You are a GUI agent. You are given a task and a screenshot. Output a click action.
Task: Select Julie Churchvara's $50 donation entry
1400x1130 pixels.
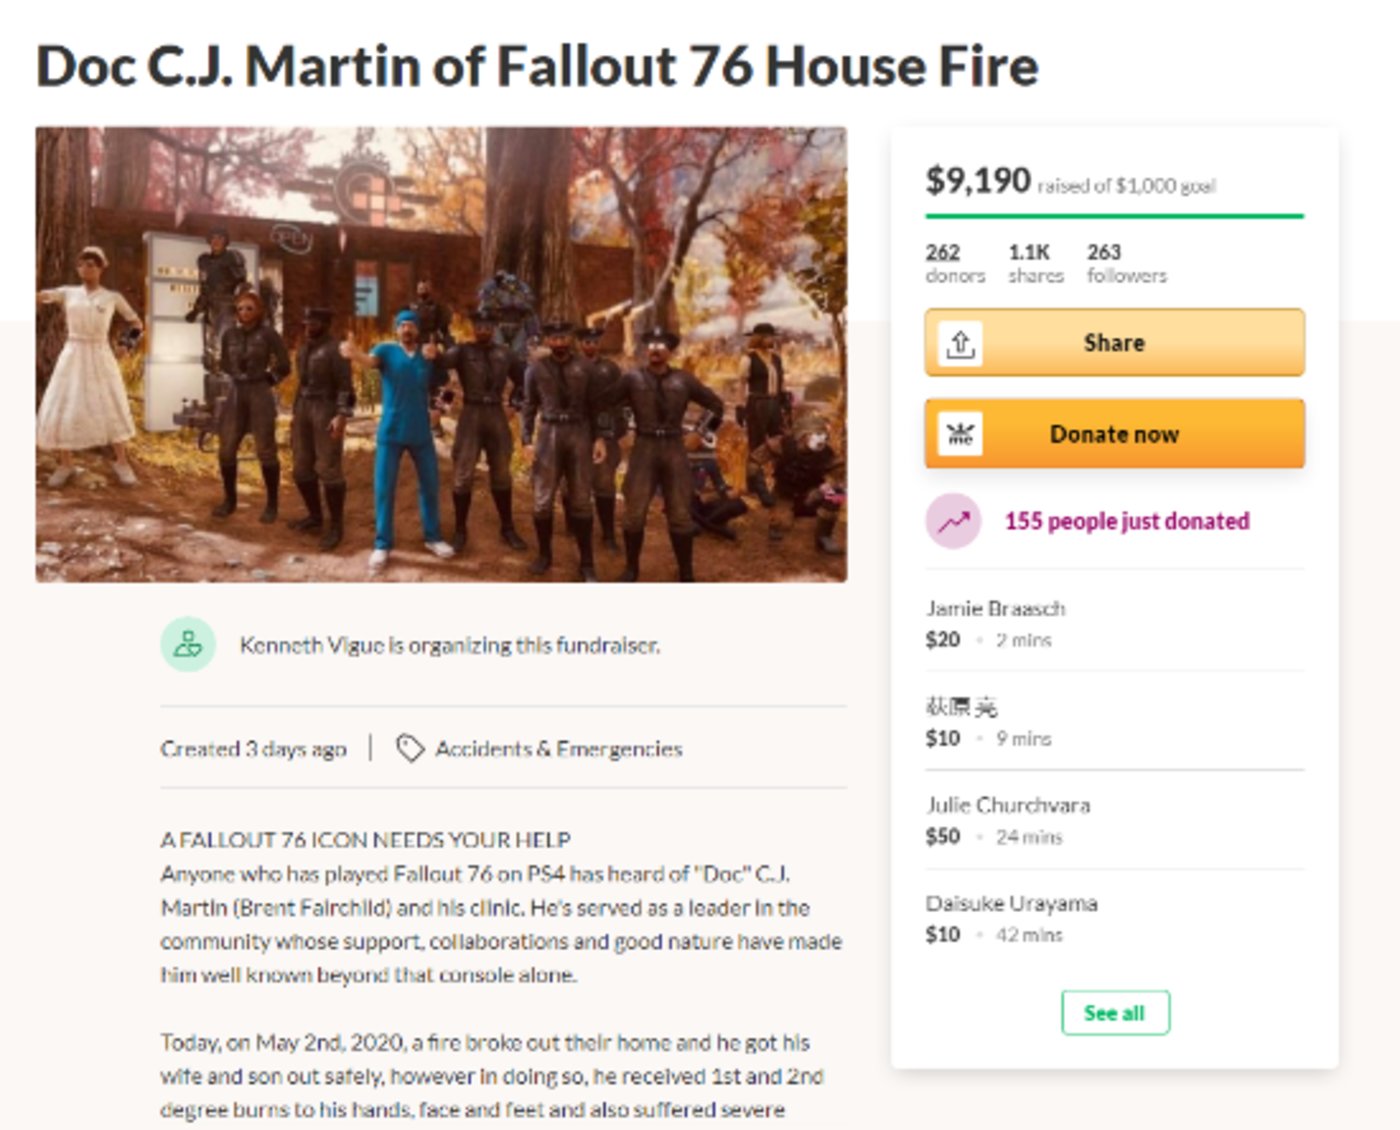(x=1115, y=820)
